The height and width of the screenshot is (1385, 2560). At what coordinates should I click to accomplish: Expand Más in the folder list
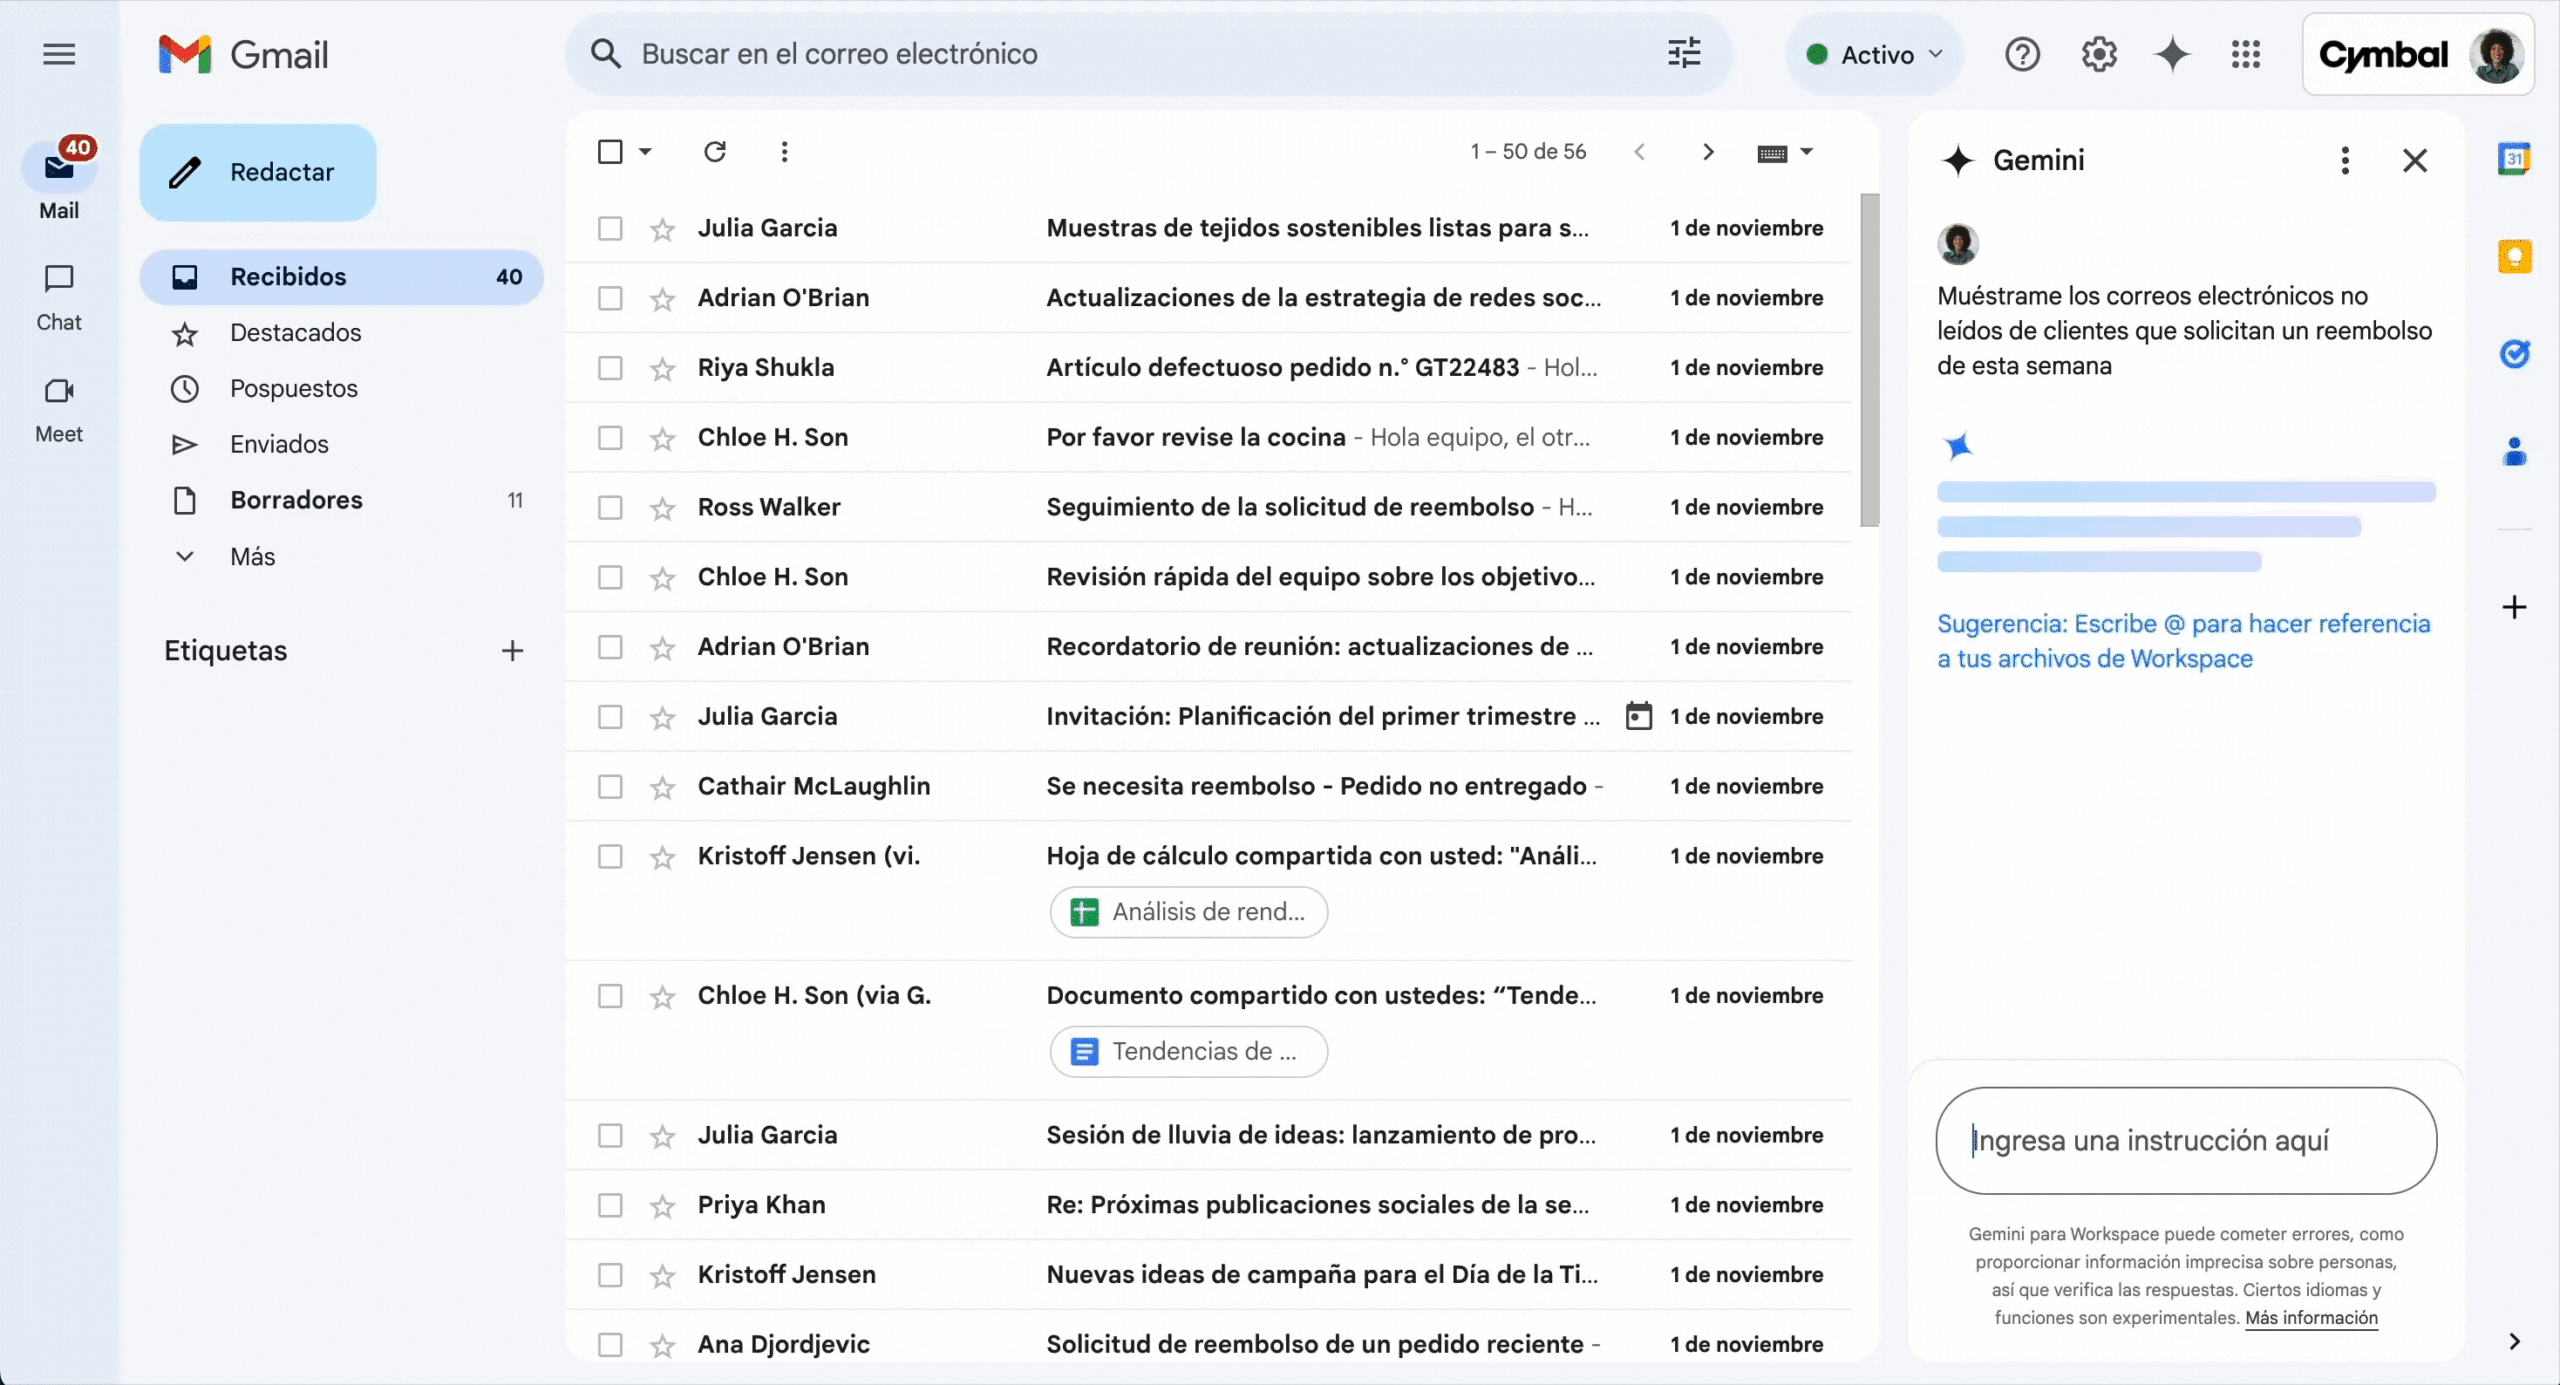[x=252, y=556]
